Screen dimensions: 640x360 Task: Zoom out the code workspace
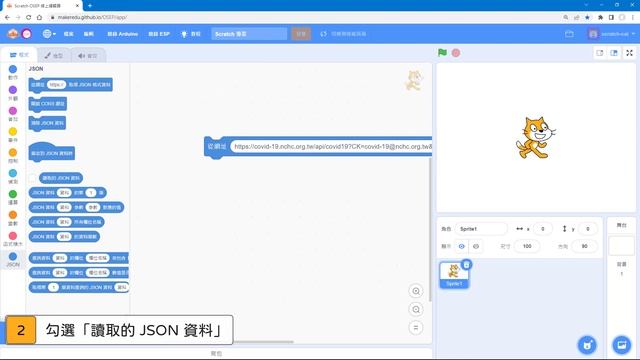point(416,309)
